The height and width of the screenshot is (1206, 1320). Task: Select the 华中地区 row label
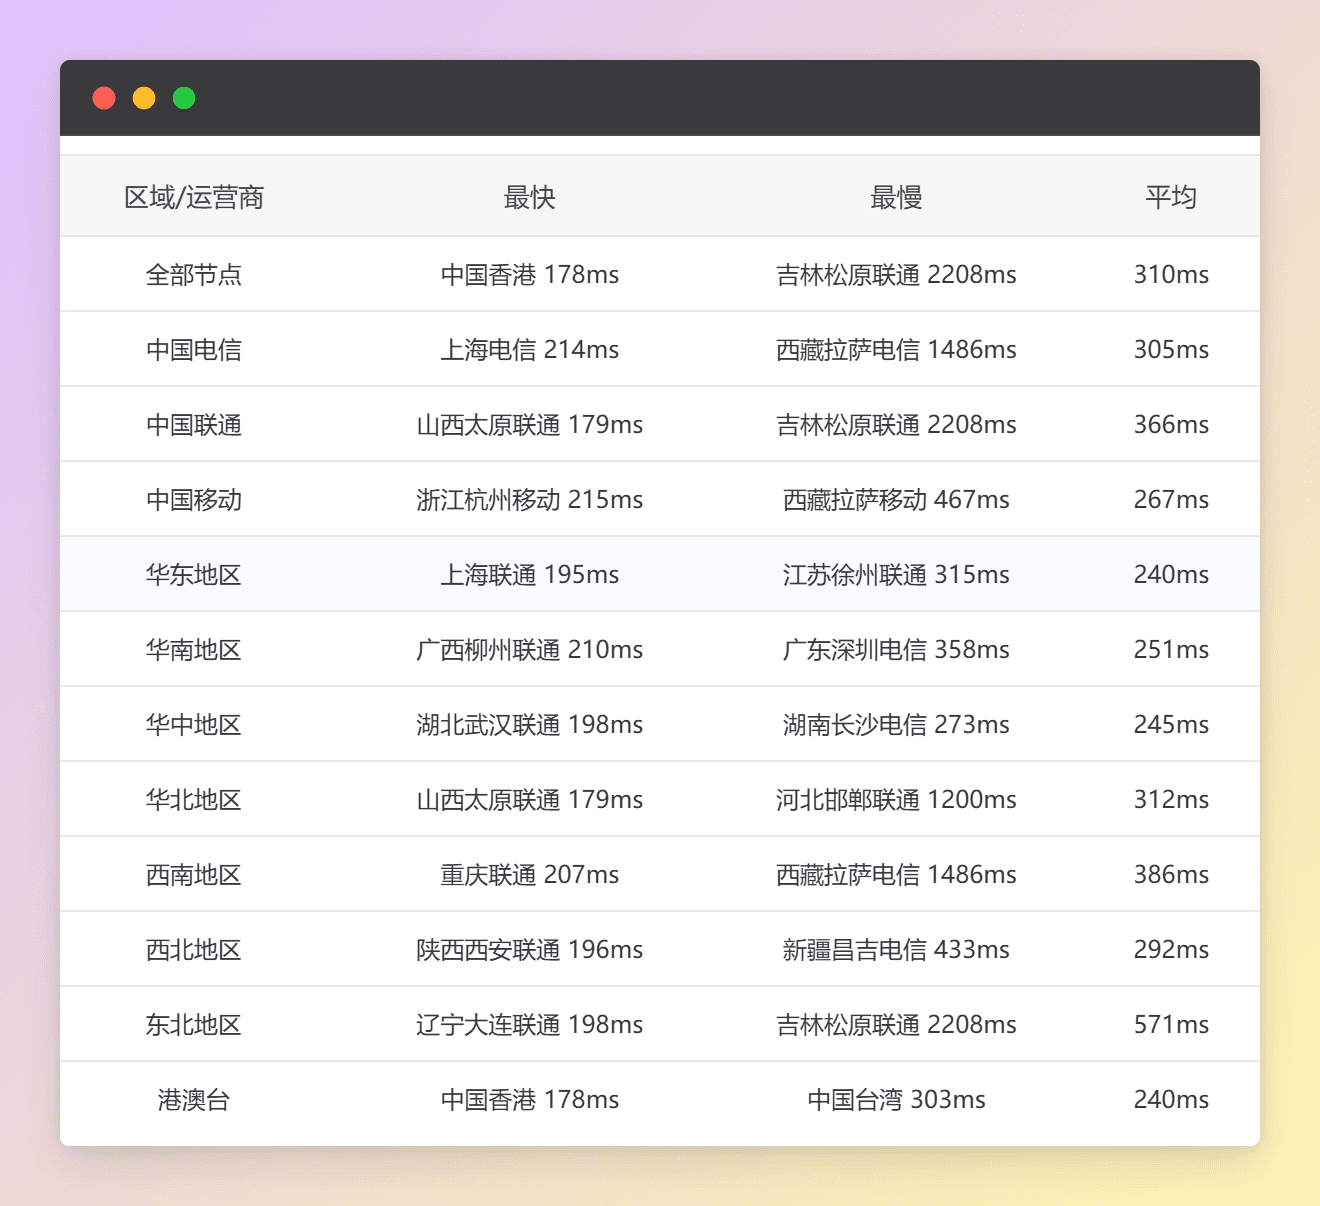pos(194,724)
